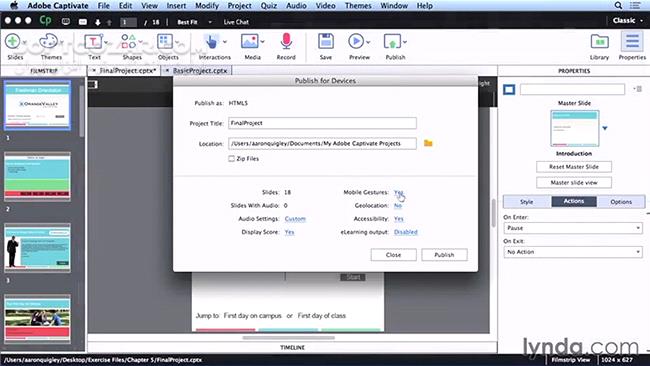Click the eLearning output Disabled link

point(405,232)
